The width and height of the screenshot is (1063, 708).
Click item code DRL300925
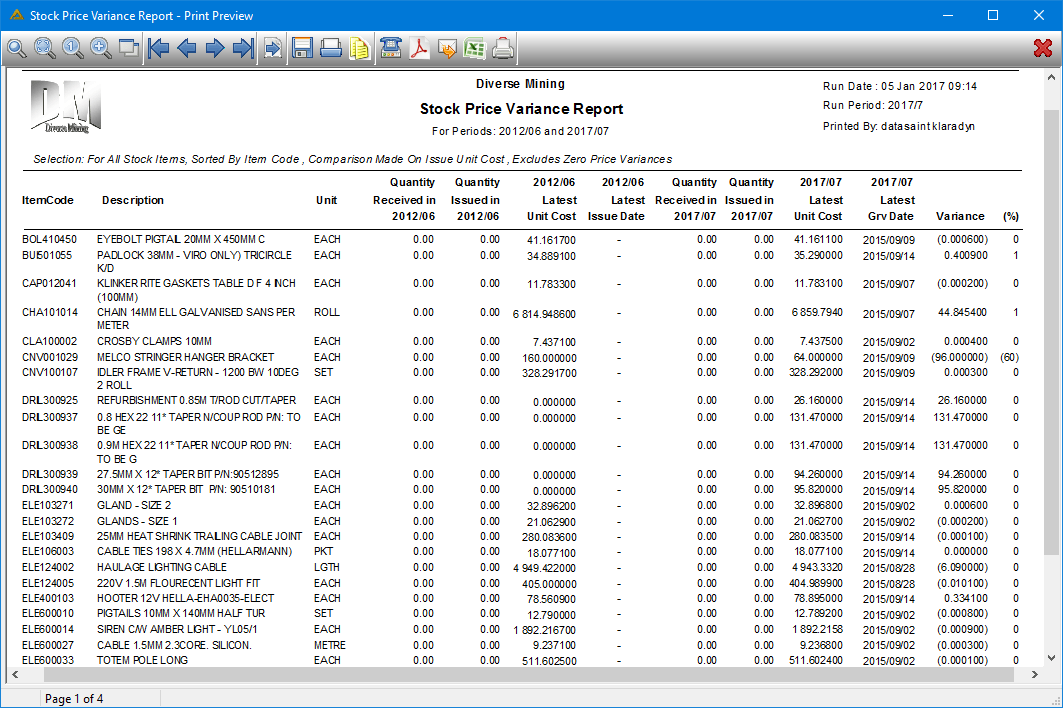tap(49, 400)
